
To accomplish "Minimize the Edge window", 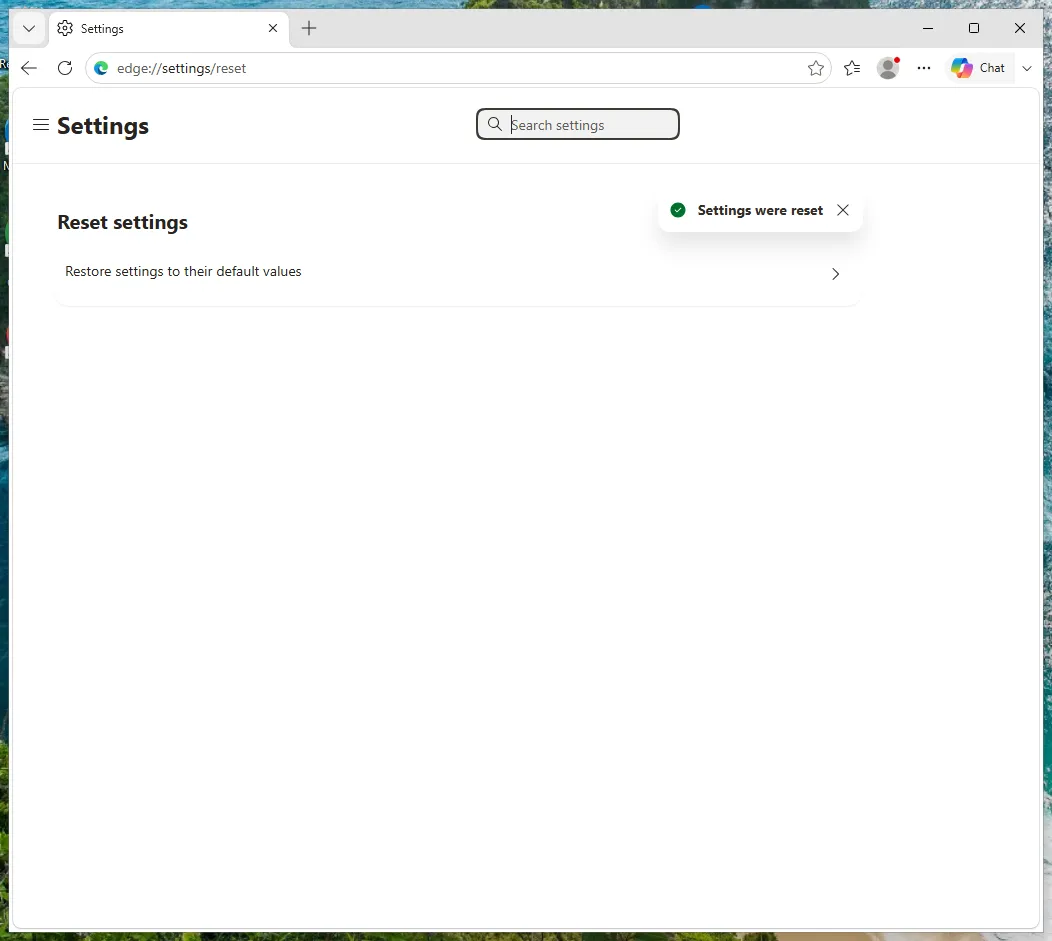I will pyautogui.click(x=928, y=28).
